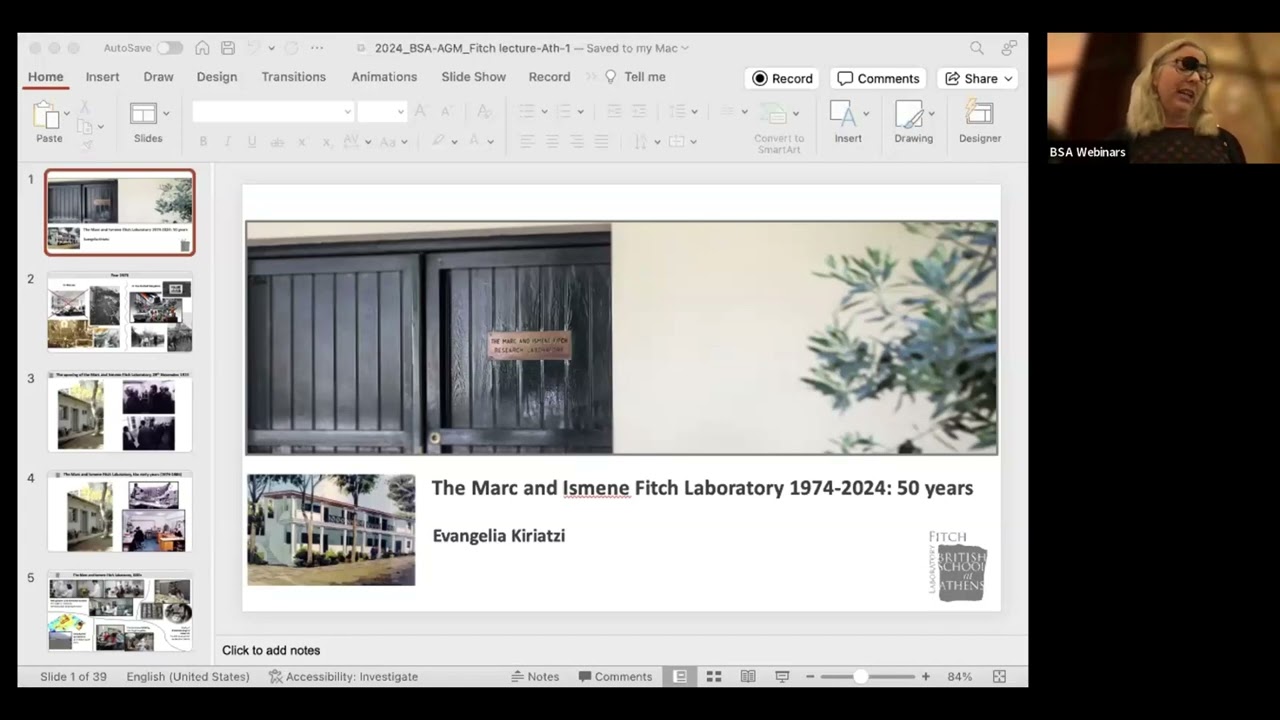Expand the Slides layout dropdown arrow
The height and width of the screenshot is (720, 1280).
pyautogui.click(x=166, y=113)
